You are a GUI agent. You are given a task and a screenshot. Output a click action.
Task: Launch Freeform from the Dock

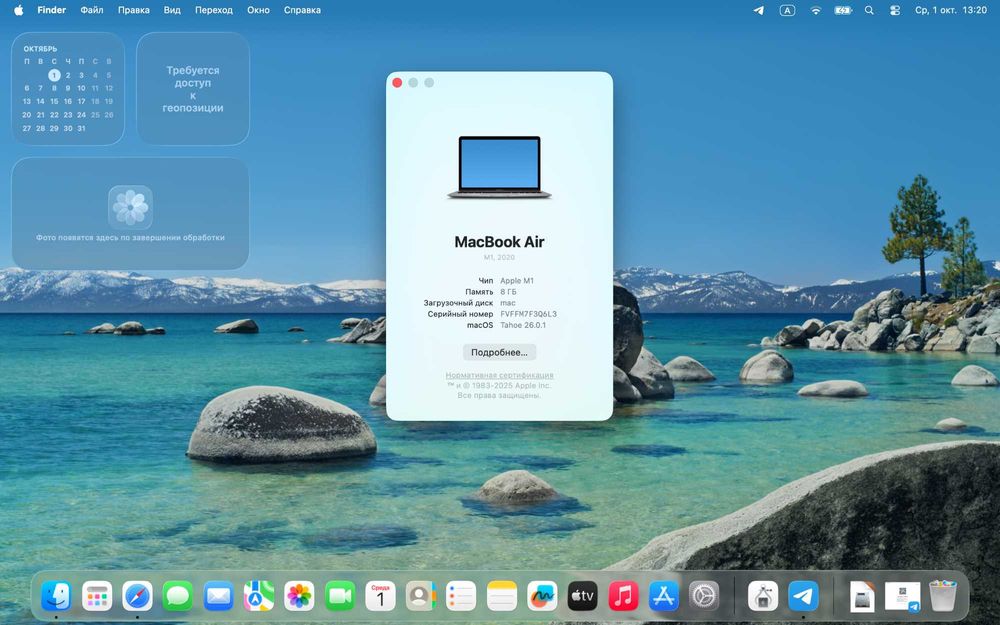pos(542,596)
